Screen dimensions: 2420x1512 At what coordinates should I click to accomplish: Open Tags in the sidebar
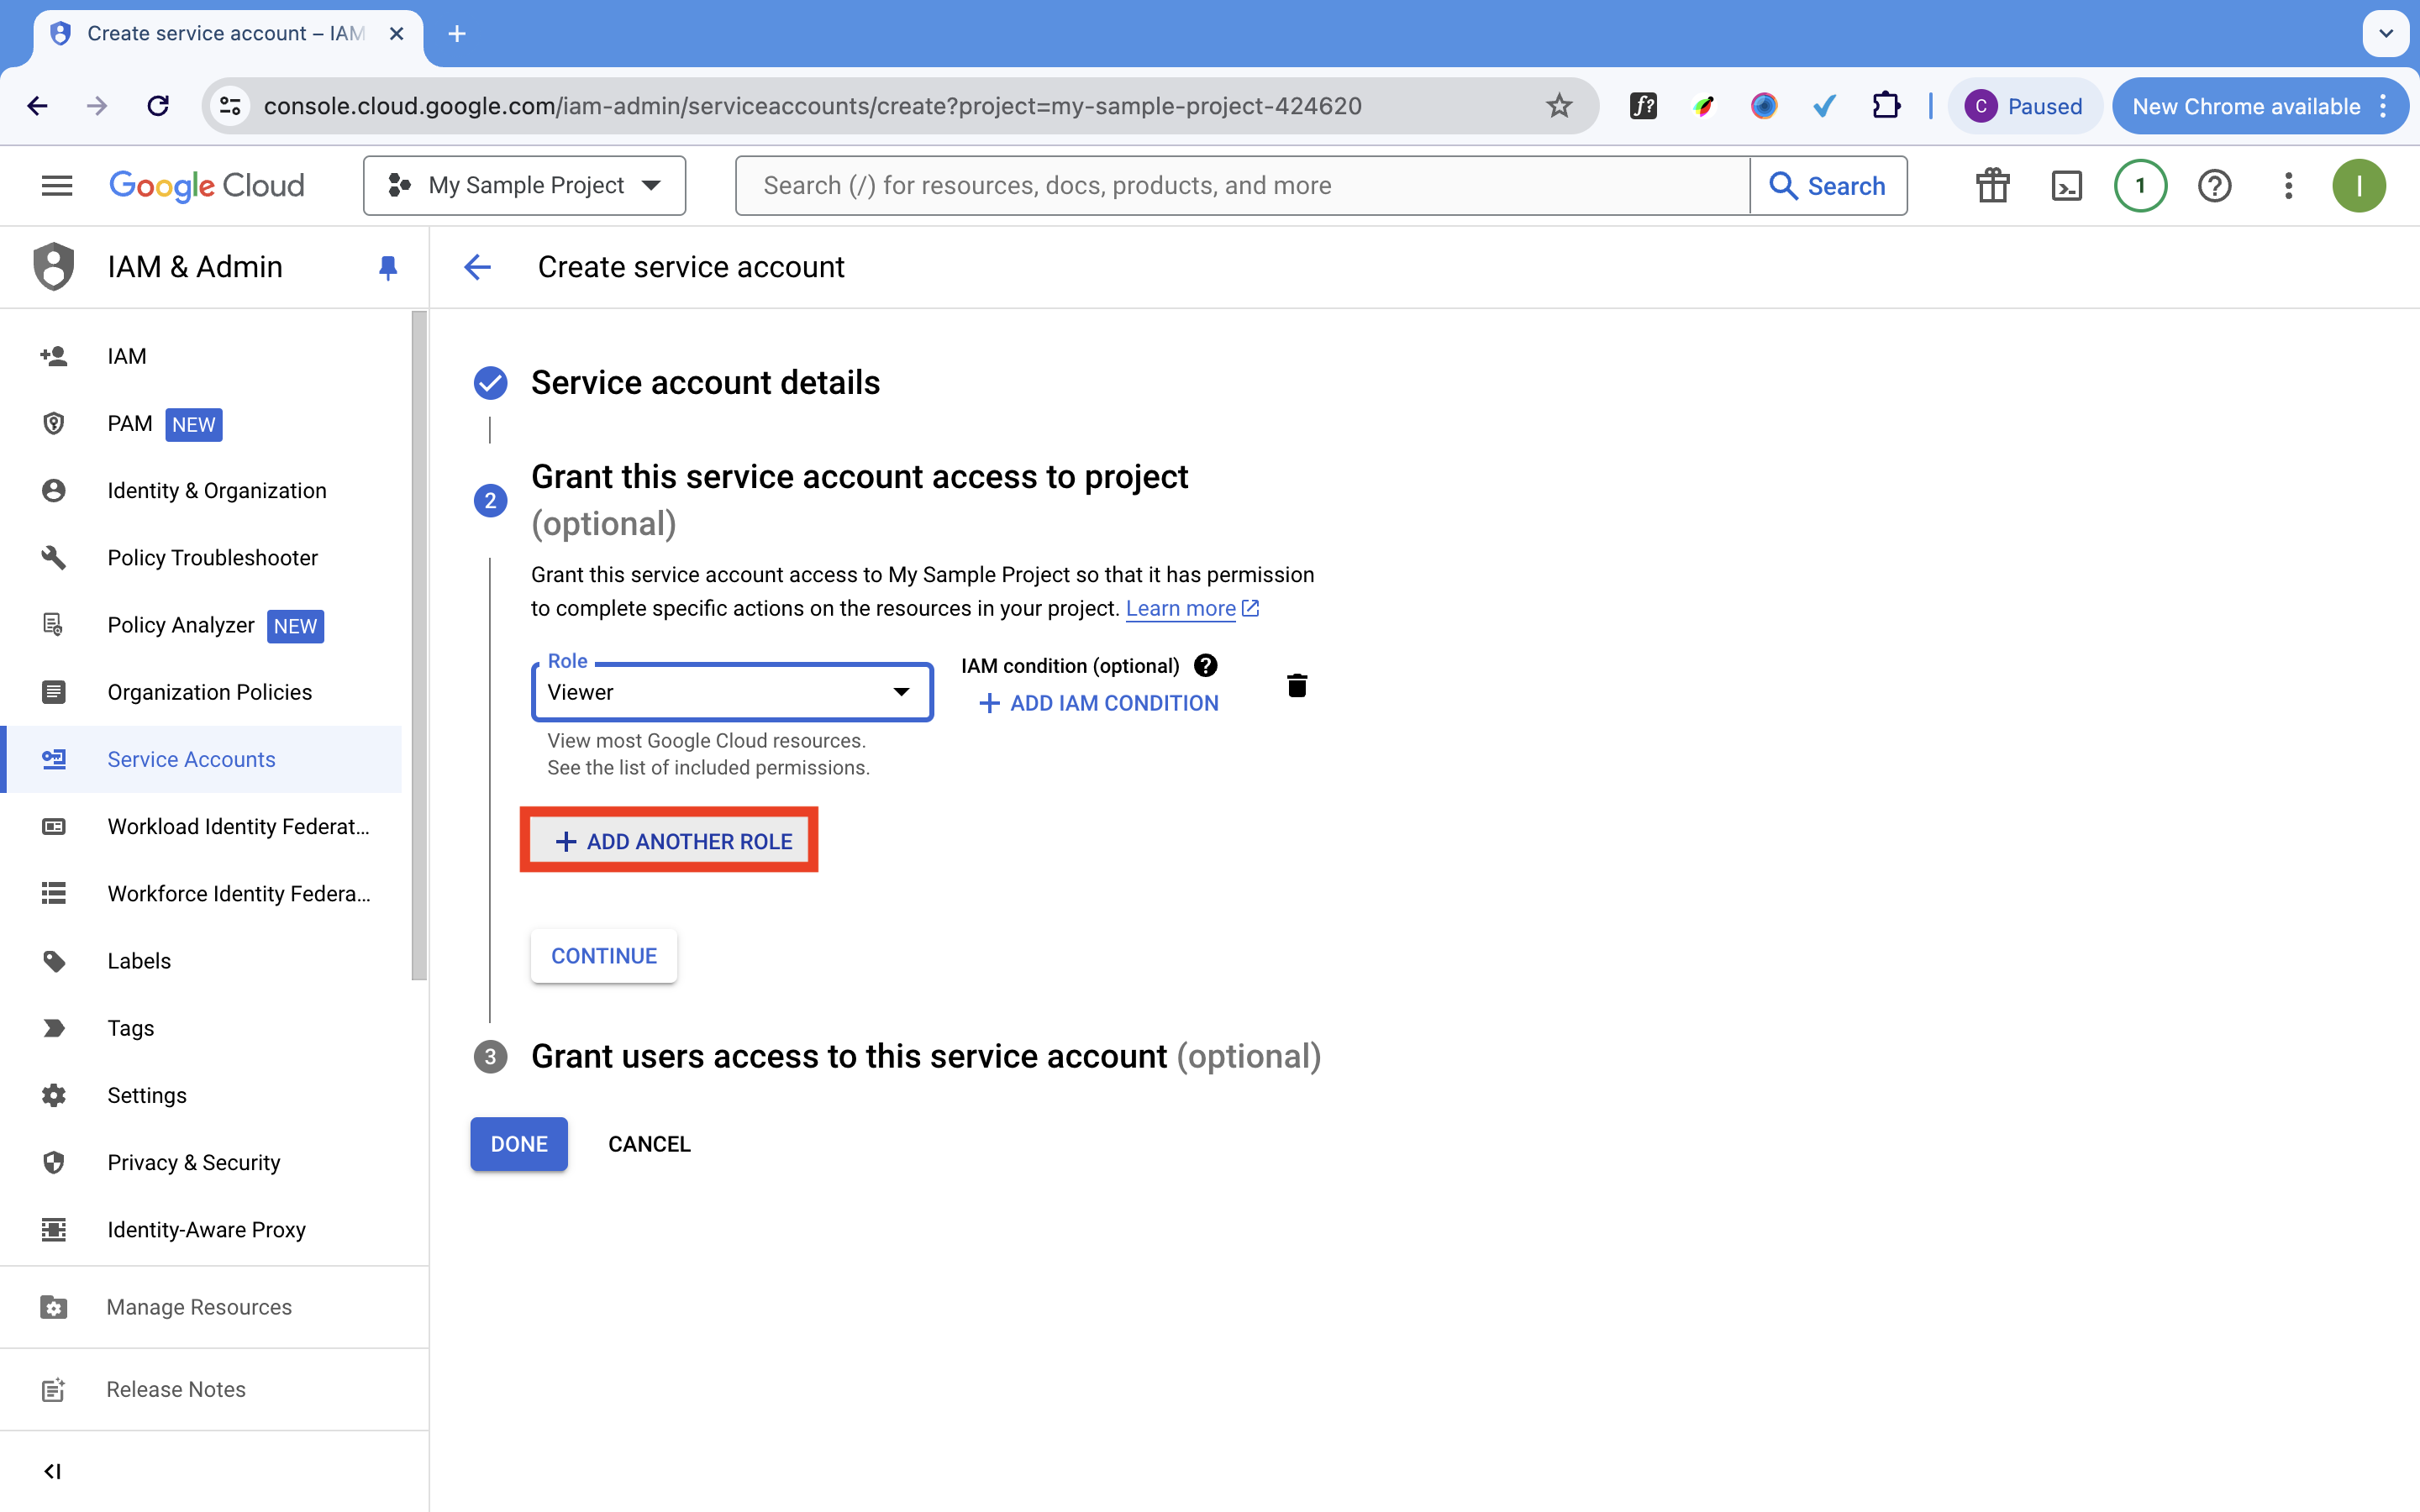201,1028
